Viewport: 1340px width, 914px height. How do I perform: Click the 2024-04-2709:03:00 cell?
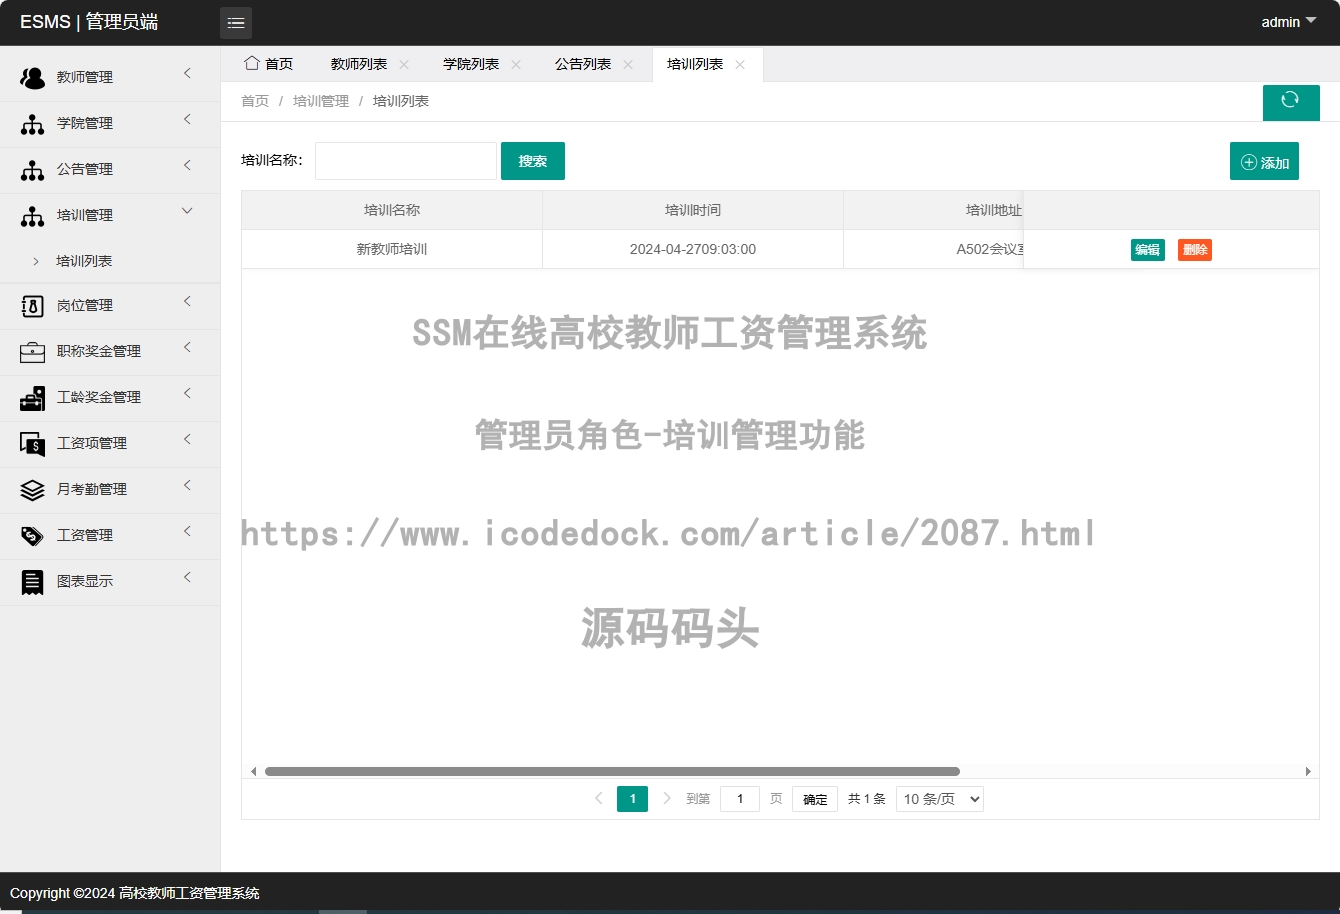click(693, 249)
